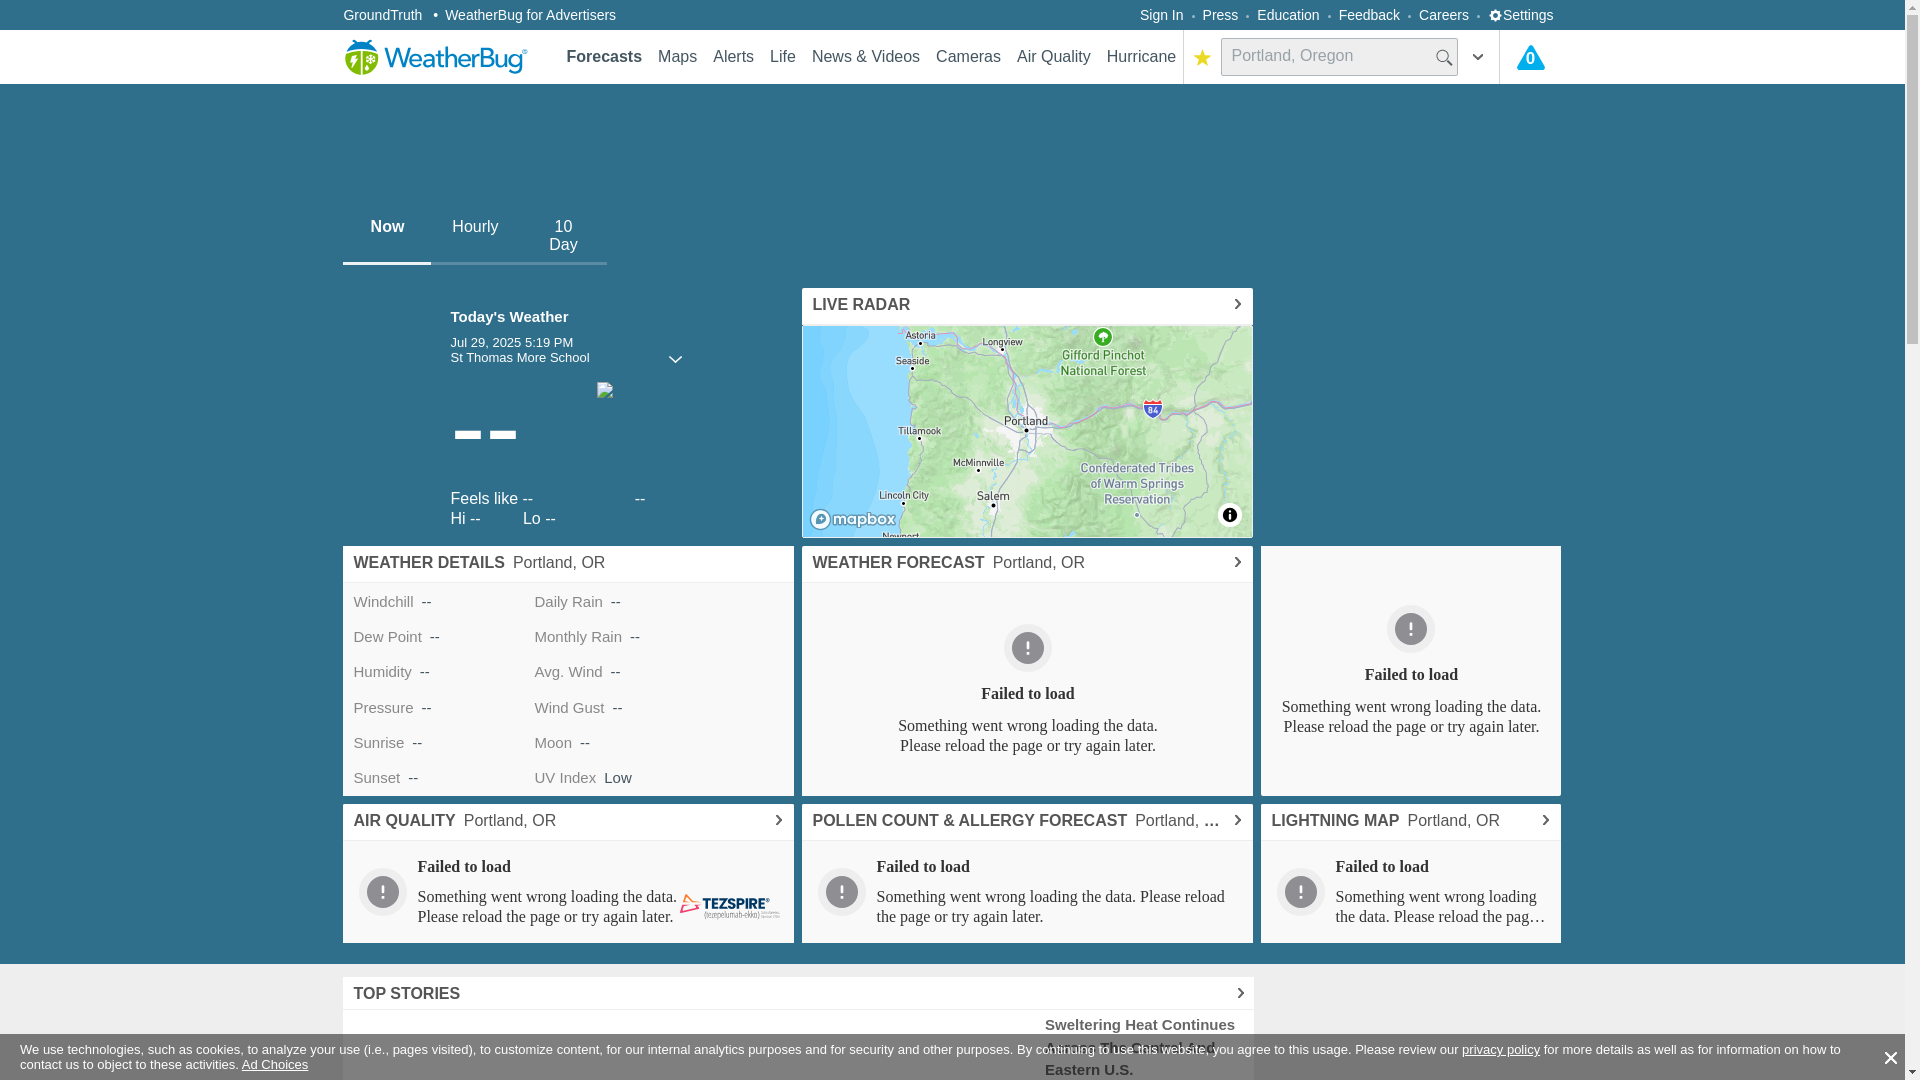1920x1080 pixels.
Task: Open the Air Quality menu item
Action: click(x=1053, y=57)
